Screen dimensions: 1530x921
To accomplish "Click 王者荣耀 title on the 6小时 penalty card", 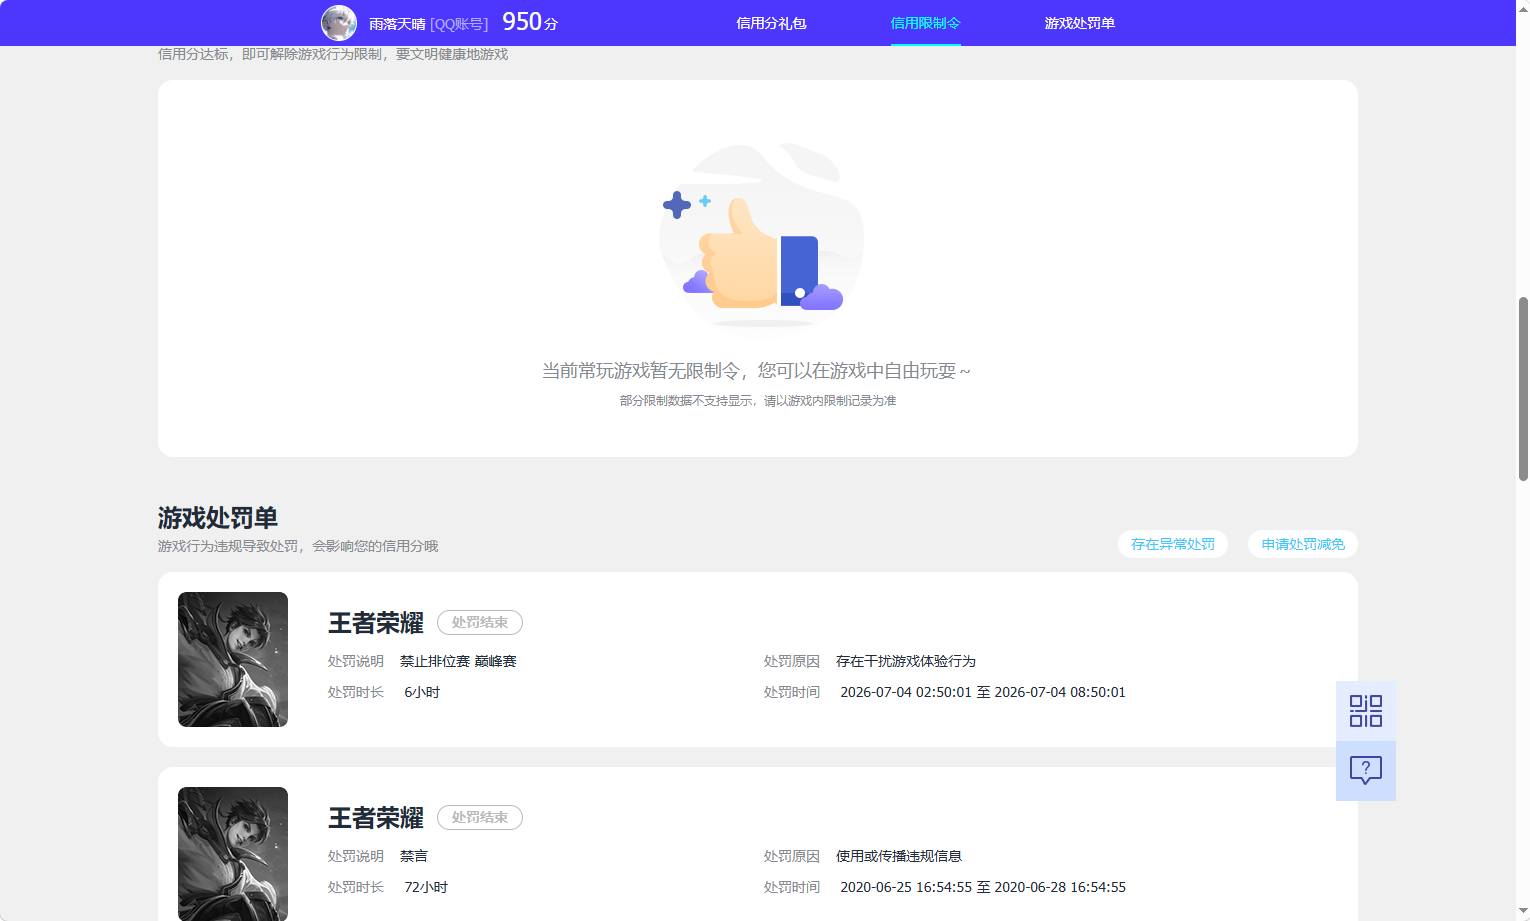I will click(376, 623).
